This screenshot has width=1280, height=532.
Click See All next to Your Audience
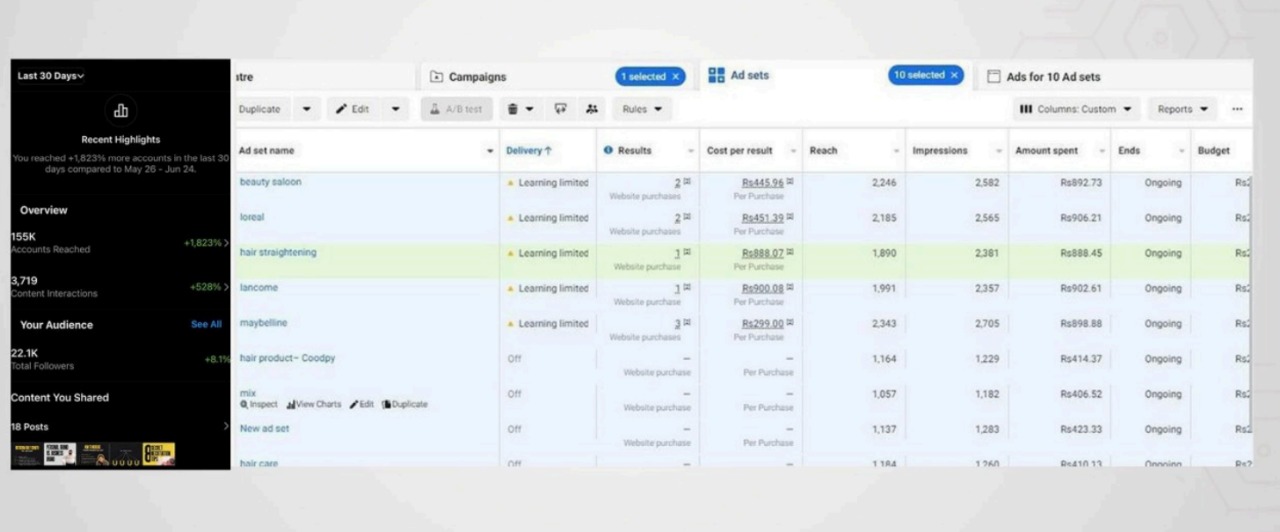206,325
